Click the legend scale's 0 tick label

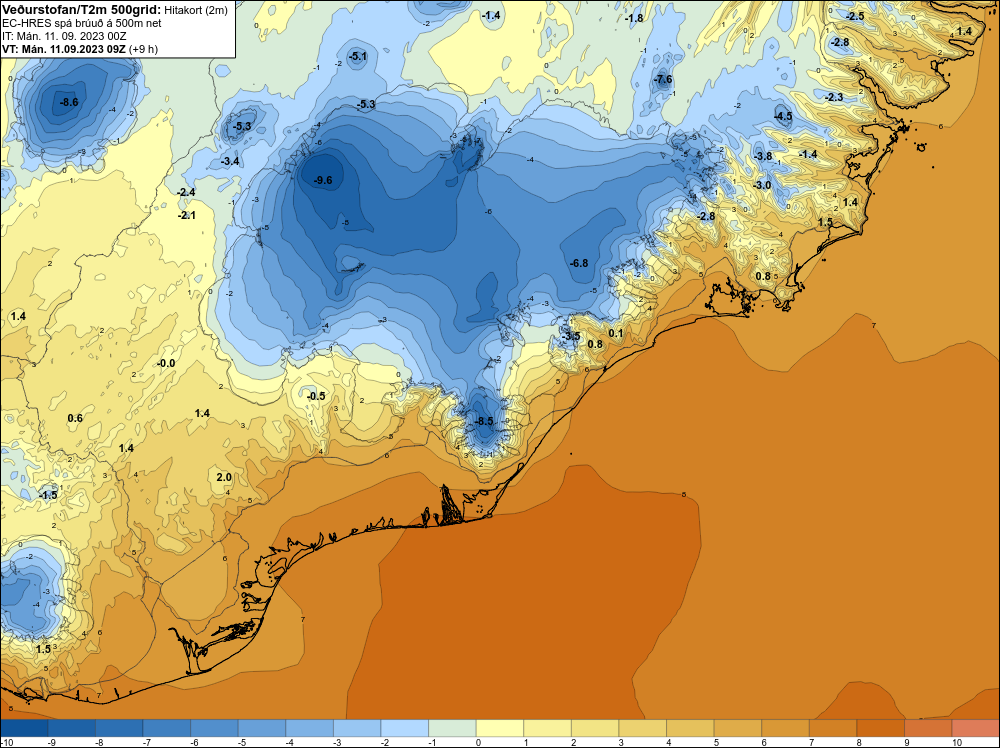tap(478, 742)
